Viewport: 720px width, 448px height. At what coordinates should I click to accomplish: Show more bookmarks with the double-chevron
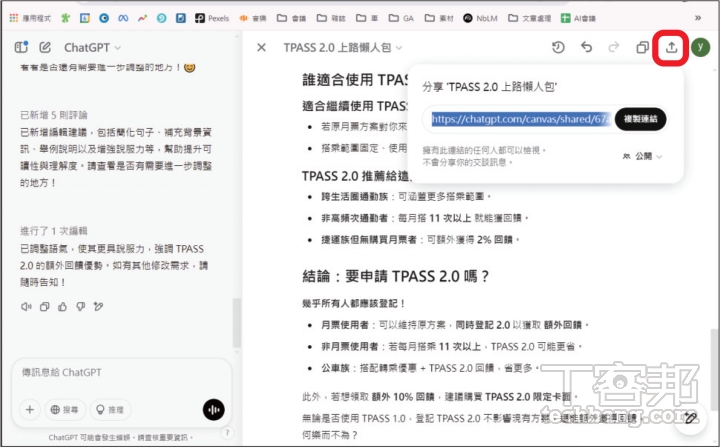click(698, 18)
